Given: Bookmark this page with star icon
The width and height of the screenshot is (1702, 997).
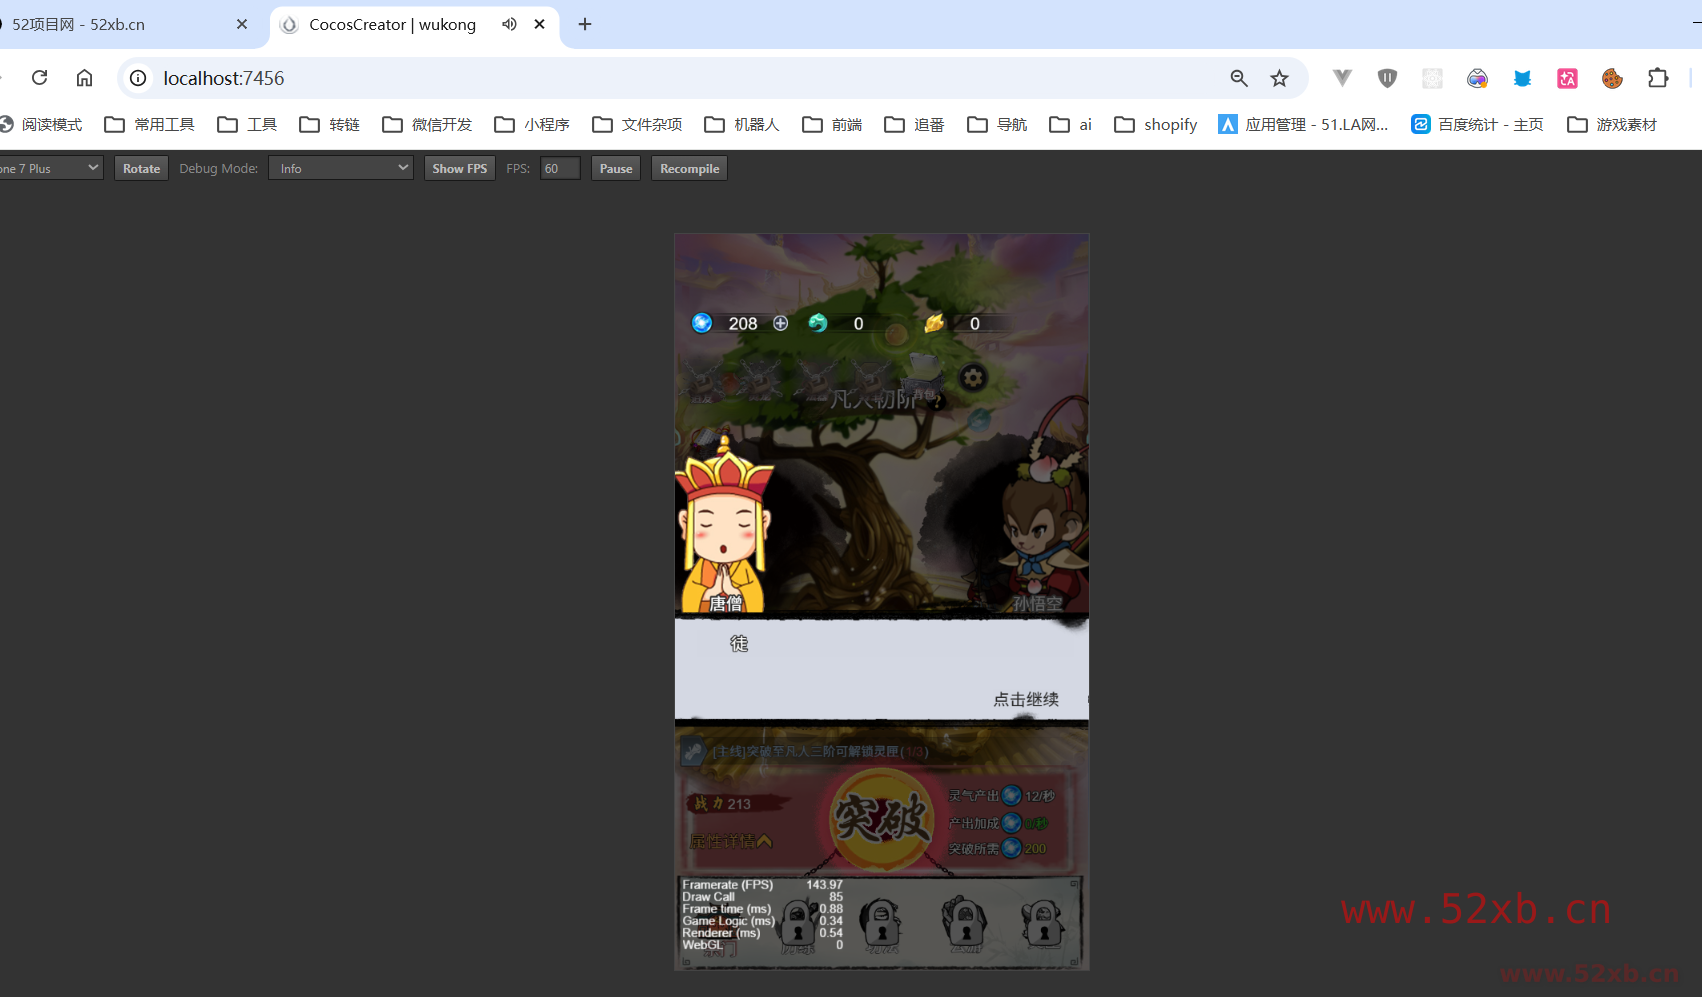Looking at the screenshot, I should 1279,78.
